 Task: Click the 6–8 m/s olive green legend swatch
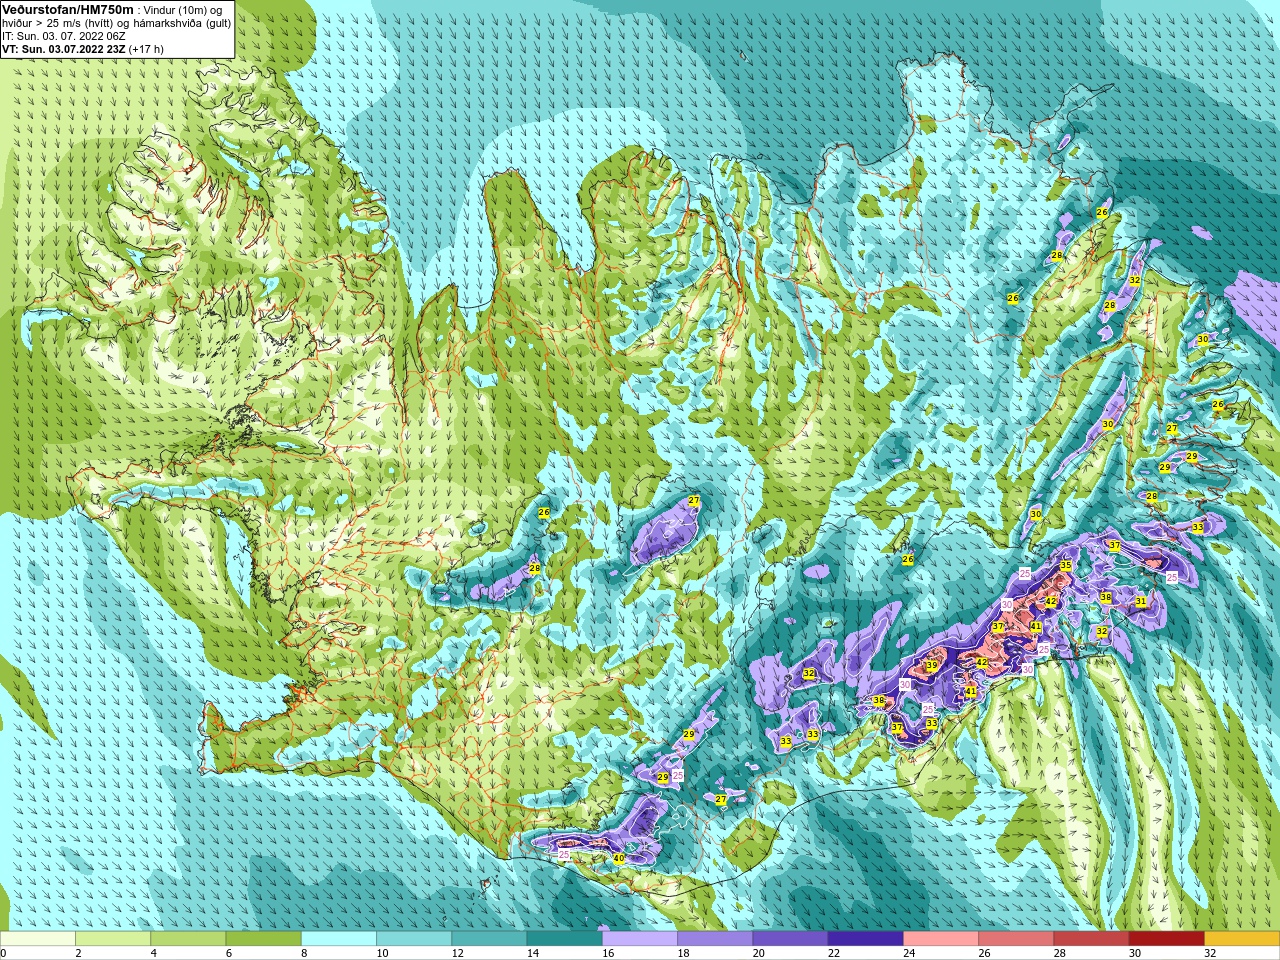pyautogui.click(x=264, y=939)
